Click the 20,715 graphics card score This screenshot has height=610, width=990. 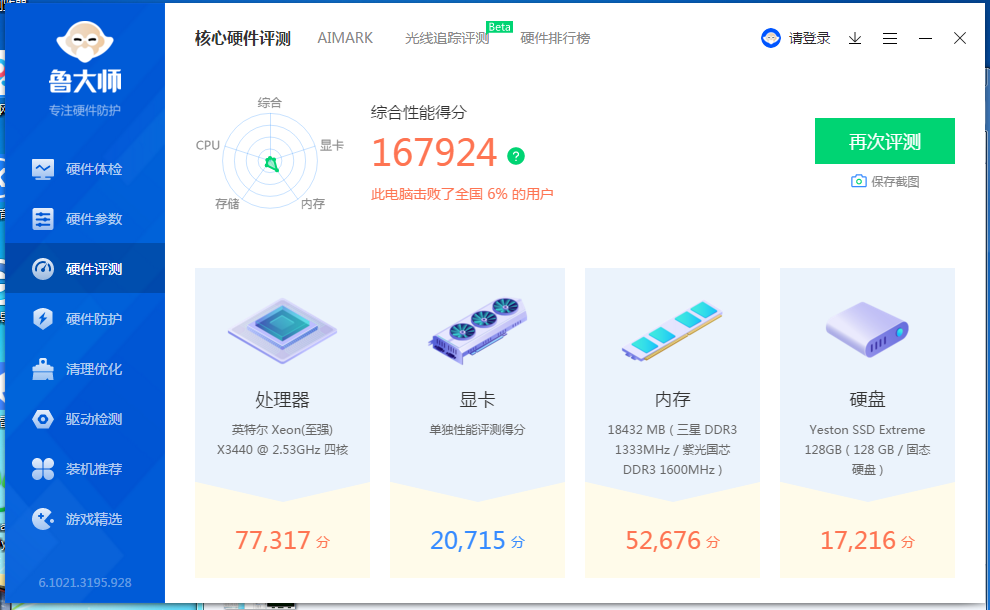click(477, 541)
